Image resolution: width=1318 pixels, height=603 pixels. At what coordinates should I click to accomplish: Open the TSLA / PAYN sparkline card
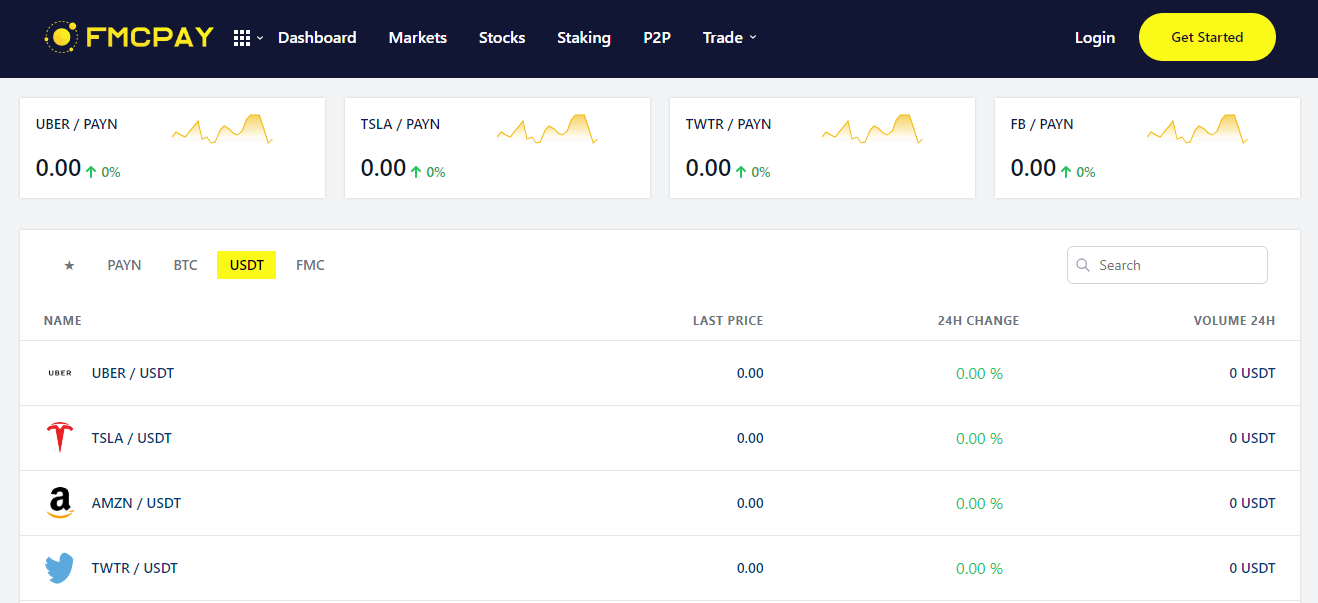click(x=498, y=148)
